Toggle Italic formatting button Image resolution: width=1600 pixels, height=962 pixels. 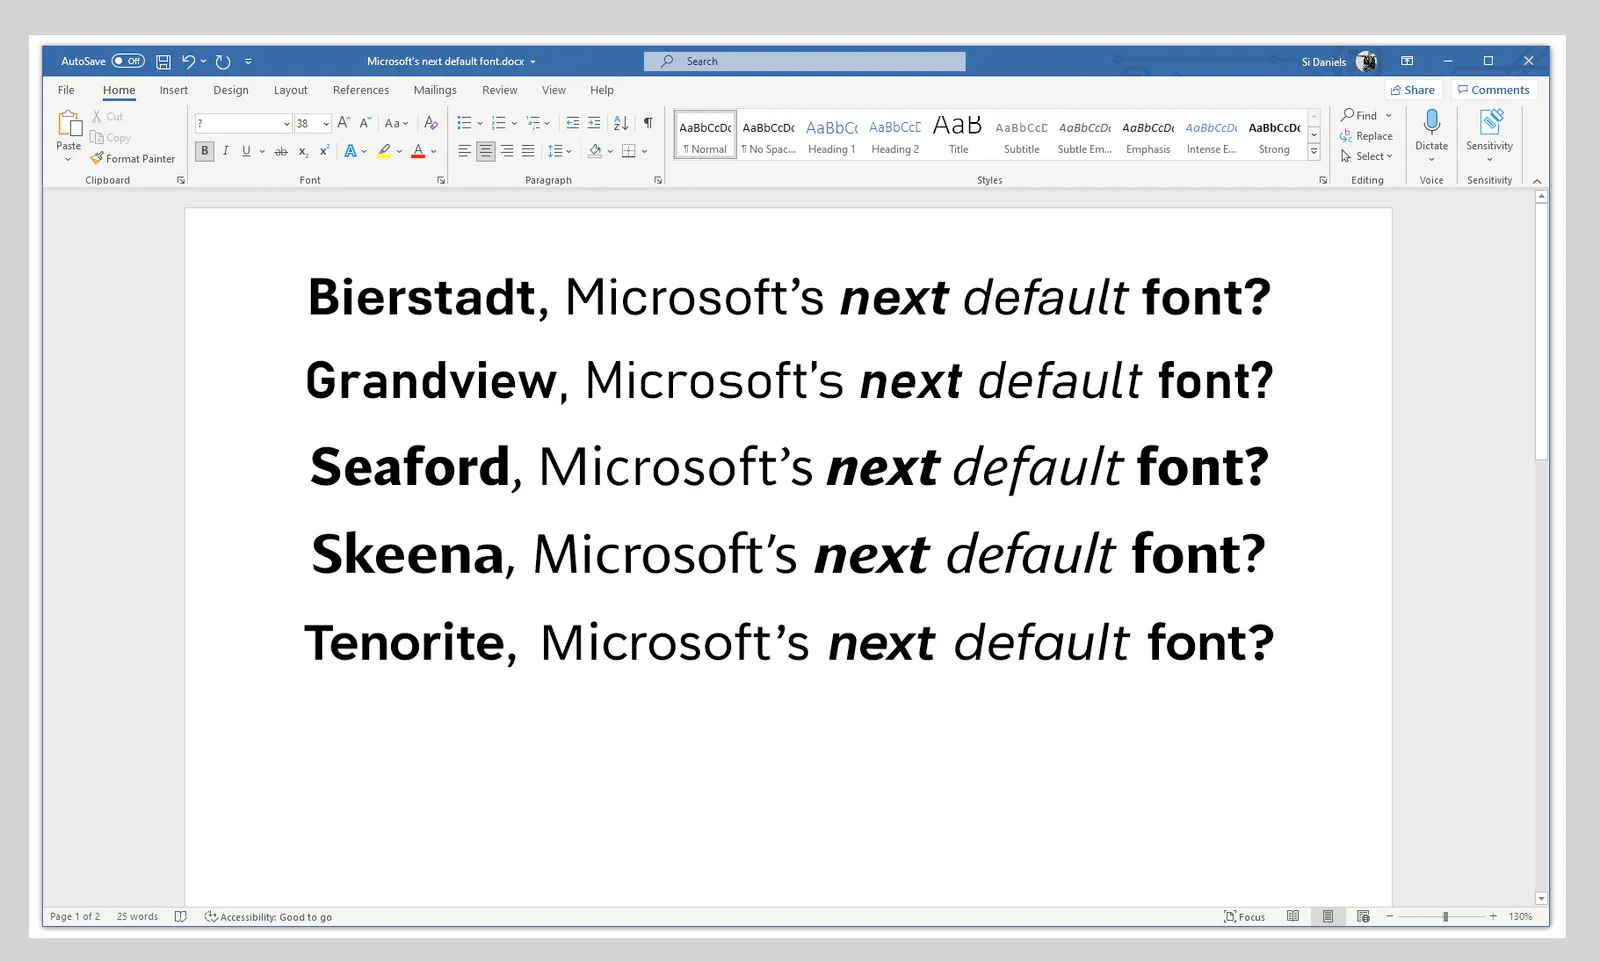tap(226, 151)
